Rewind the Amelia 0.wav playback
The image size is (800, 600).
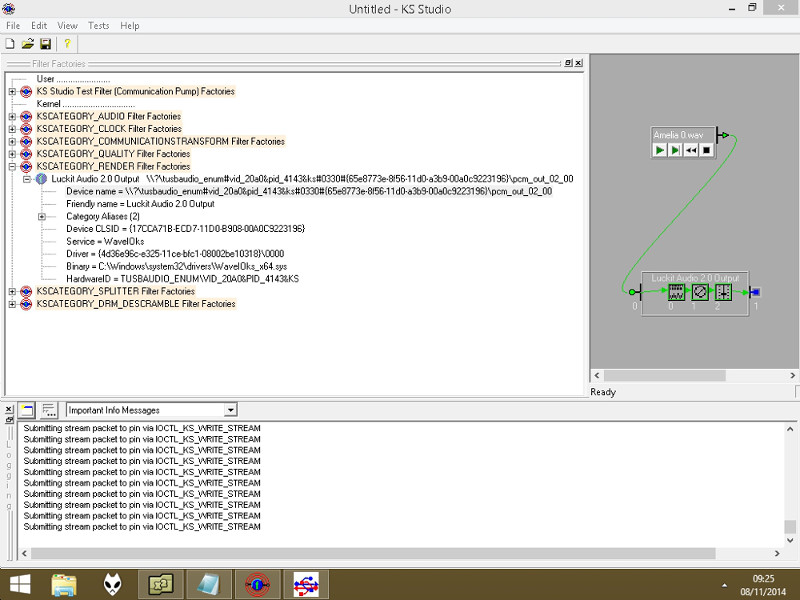point(691,150)
